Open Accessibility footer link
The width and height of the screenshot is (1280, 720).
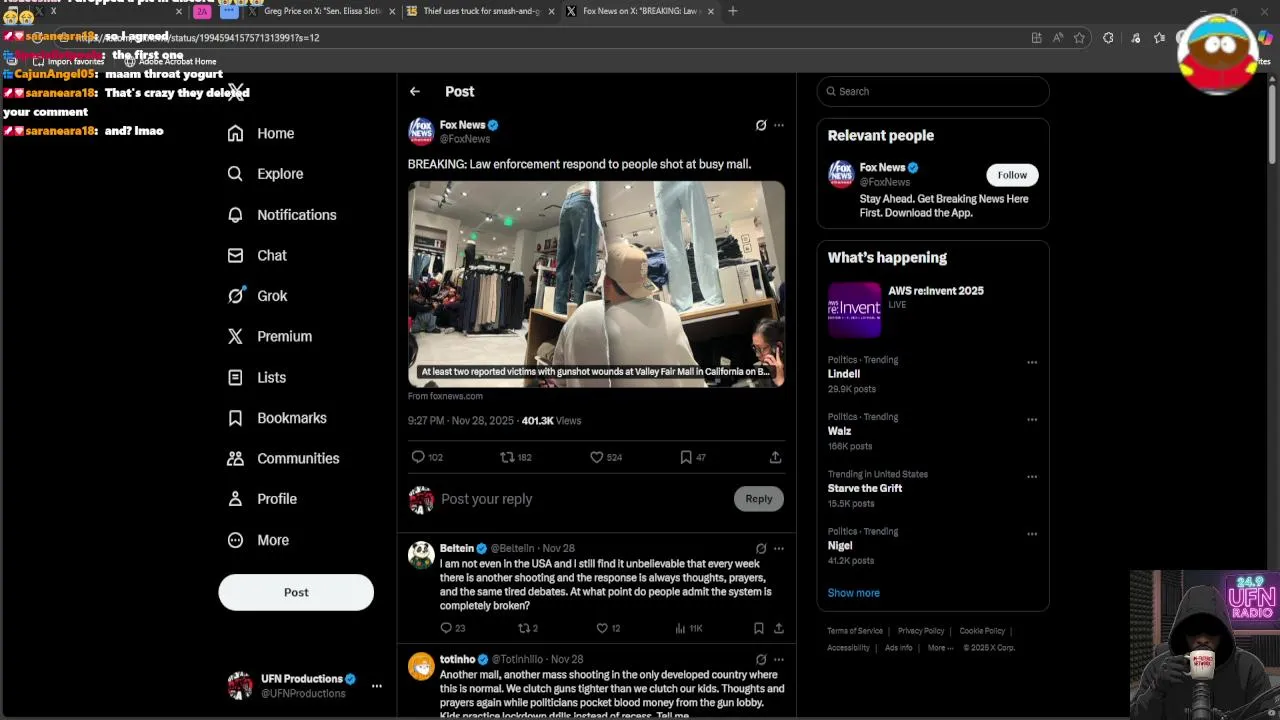[848, 648]
